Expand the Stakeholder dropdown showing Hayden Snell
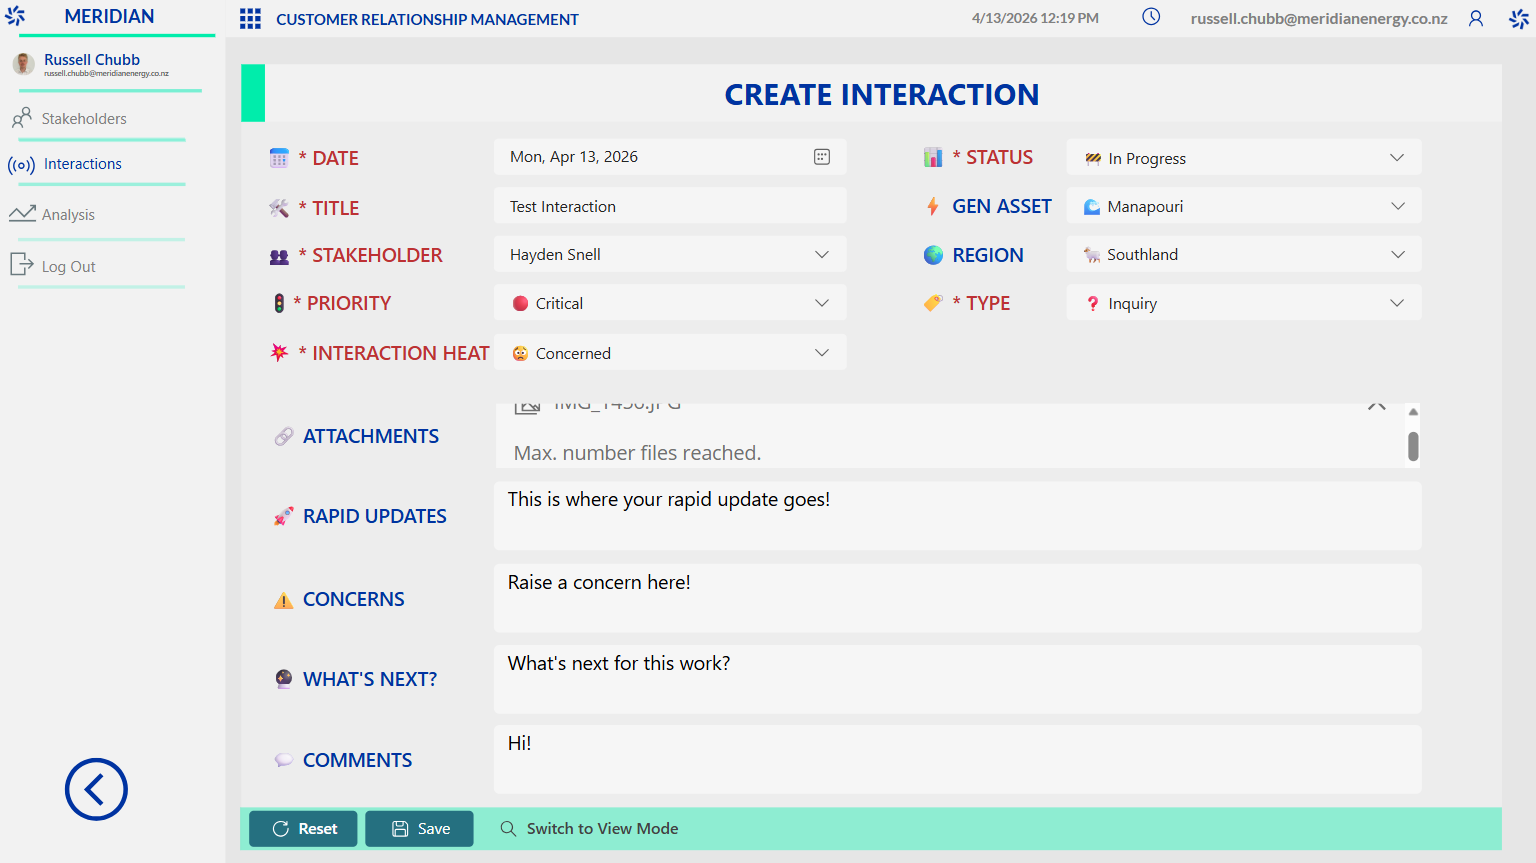The image size is (1536, 863). (822, 255)
